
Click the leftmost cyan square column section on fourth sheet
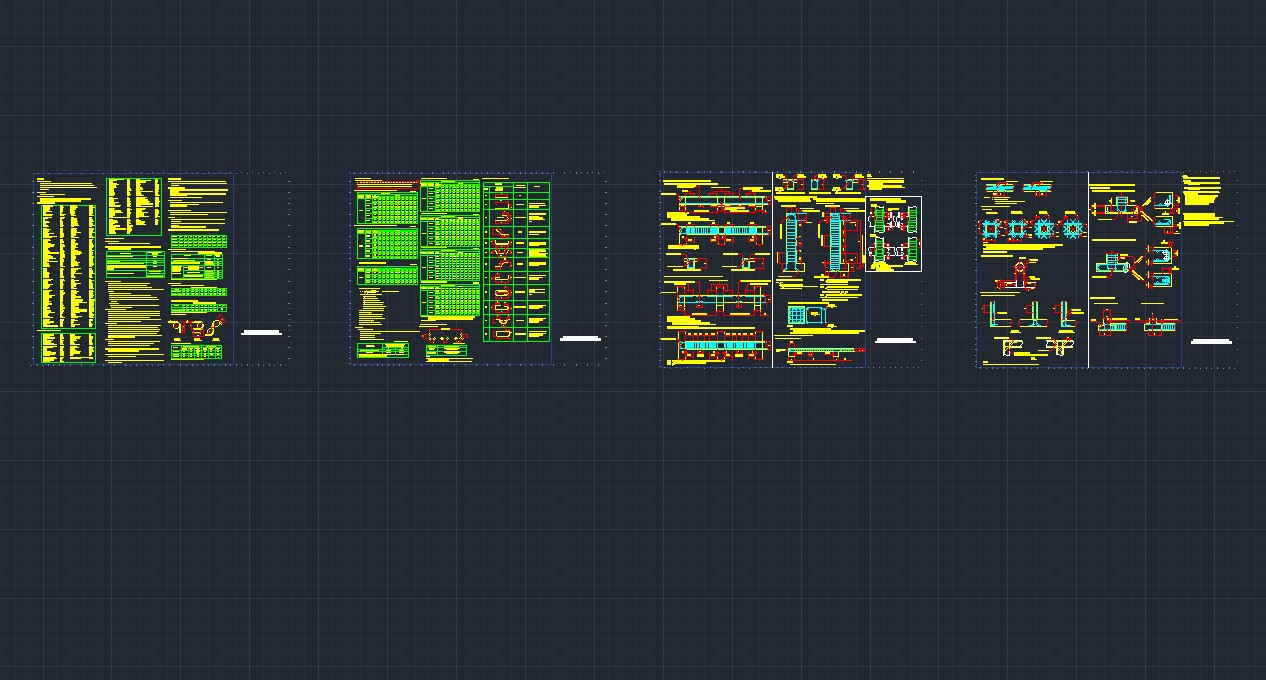click(991, 229)
